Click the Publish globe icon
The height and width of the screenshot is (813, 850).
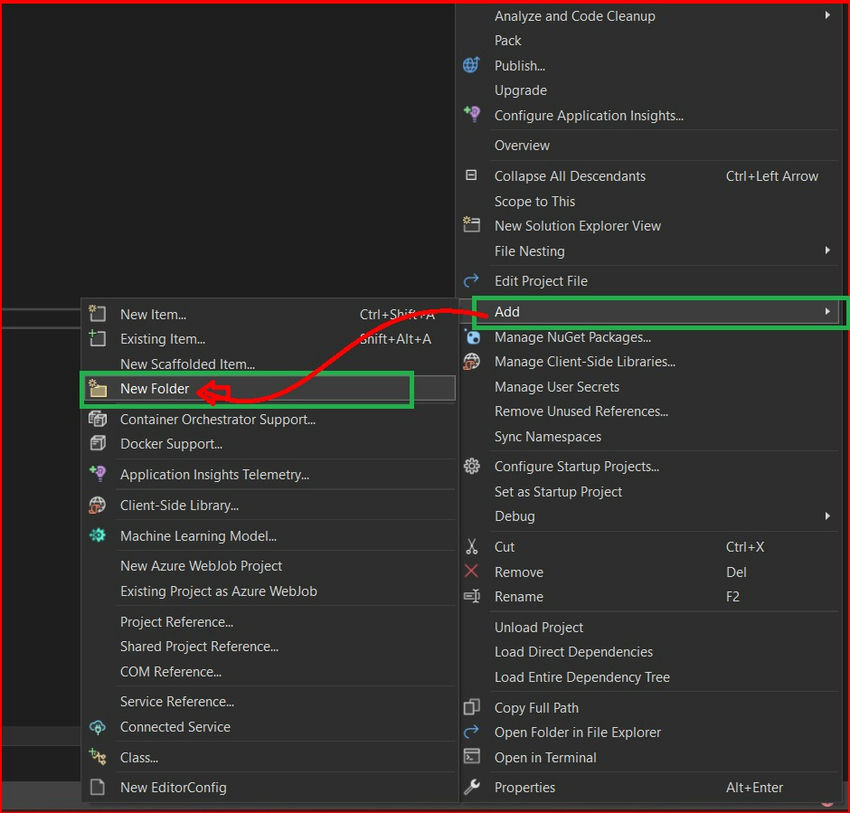[471, 65]
